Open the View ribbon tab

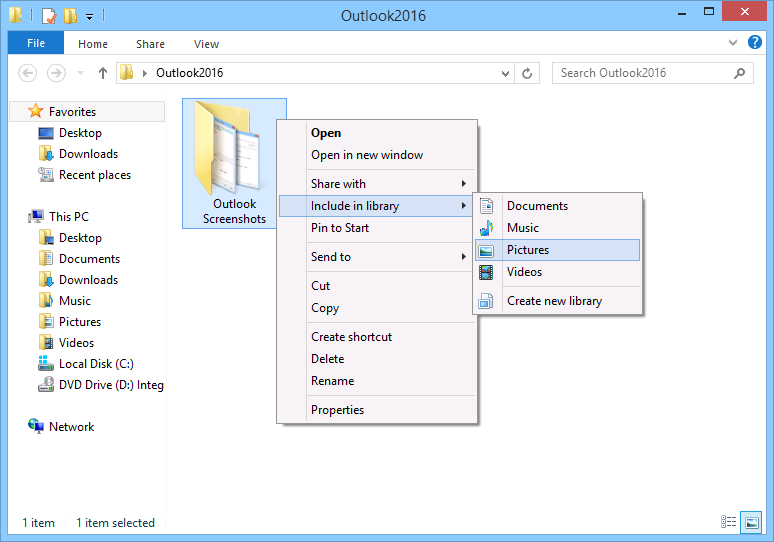(206, 44)
